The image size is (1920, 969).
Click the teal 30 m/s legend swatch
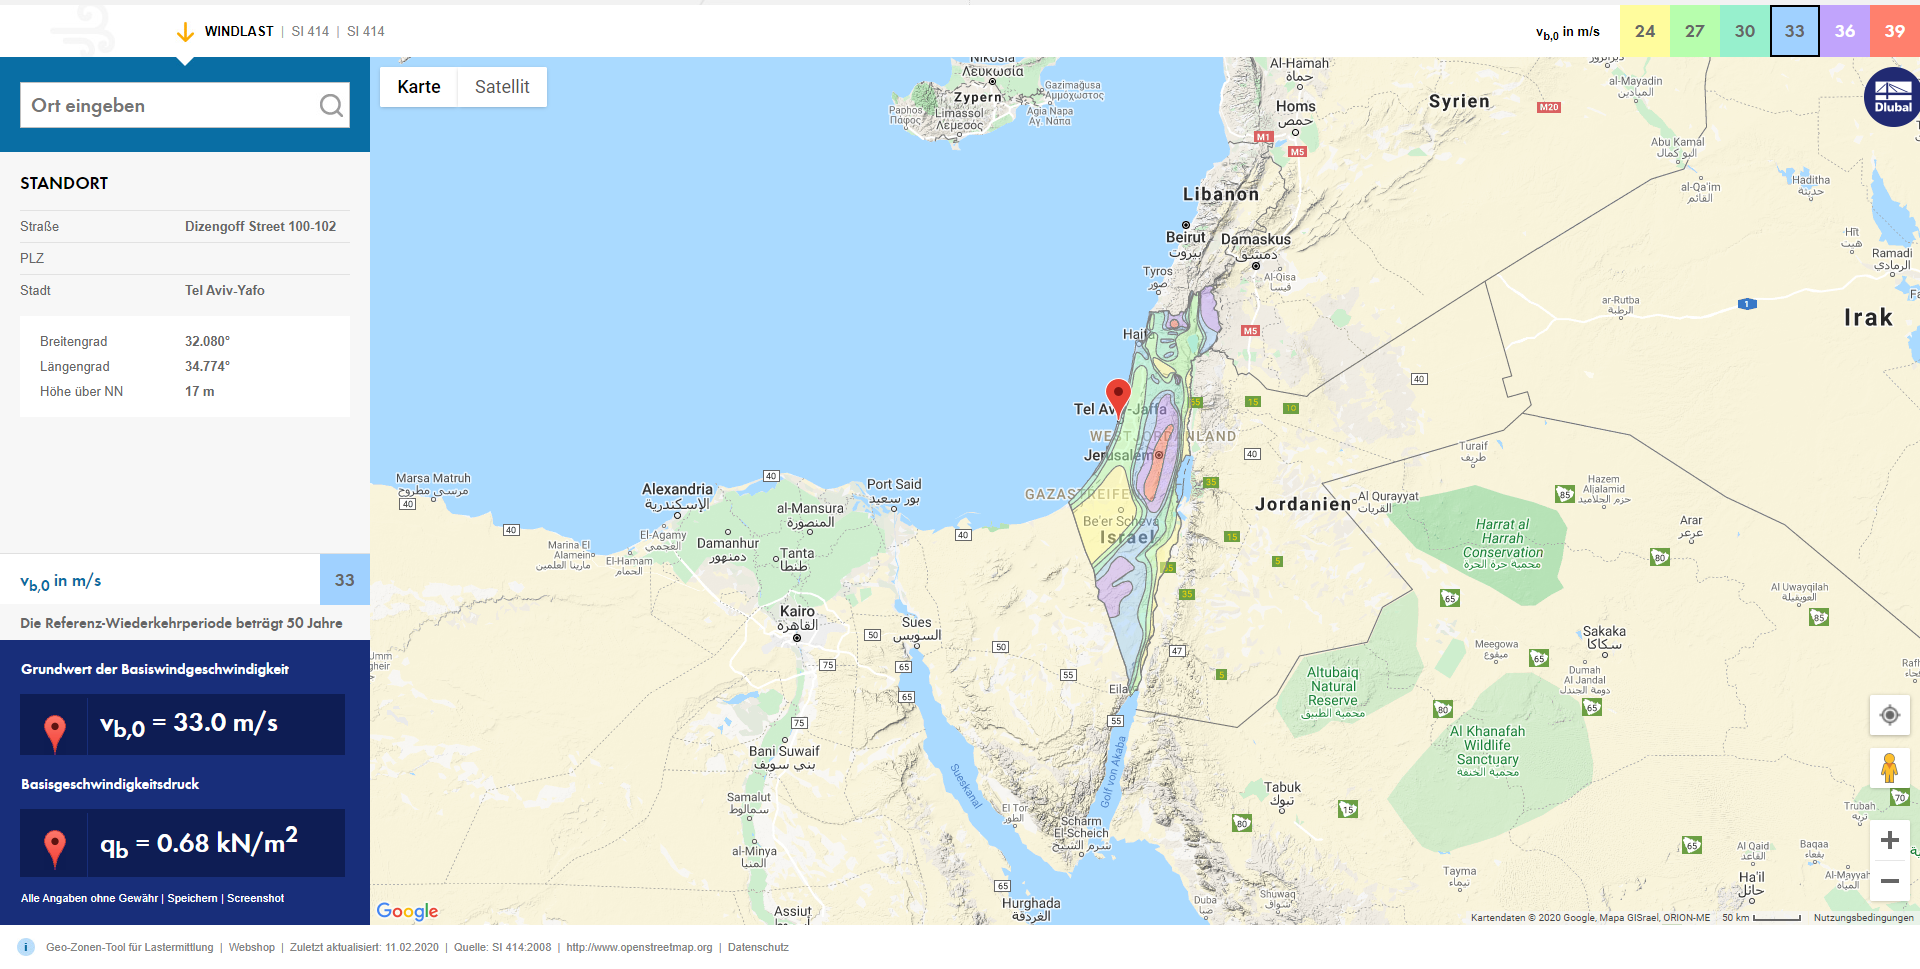1745,31
